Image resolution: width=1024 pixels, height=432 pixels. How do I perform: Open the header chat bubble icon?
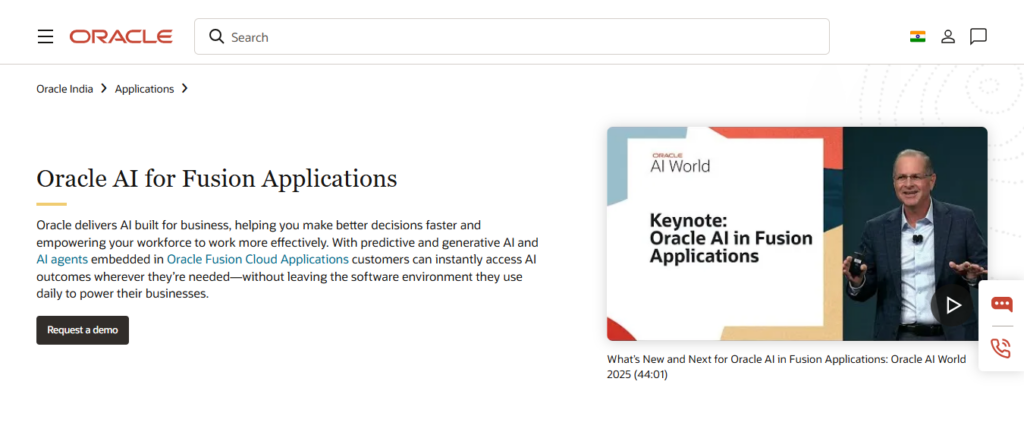[978, 37]
